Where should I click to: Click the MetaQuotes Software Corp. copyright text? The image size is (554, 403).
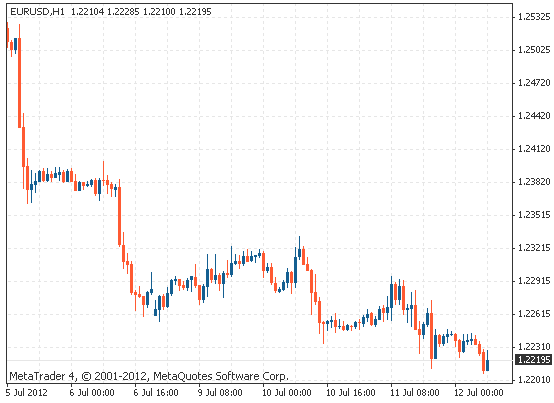click(x=221, y=377)
